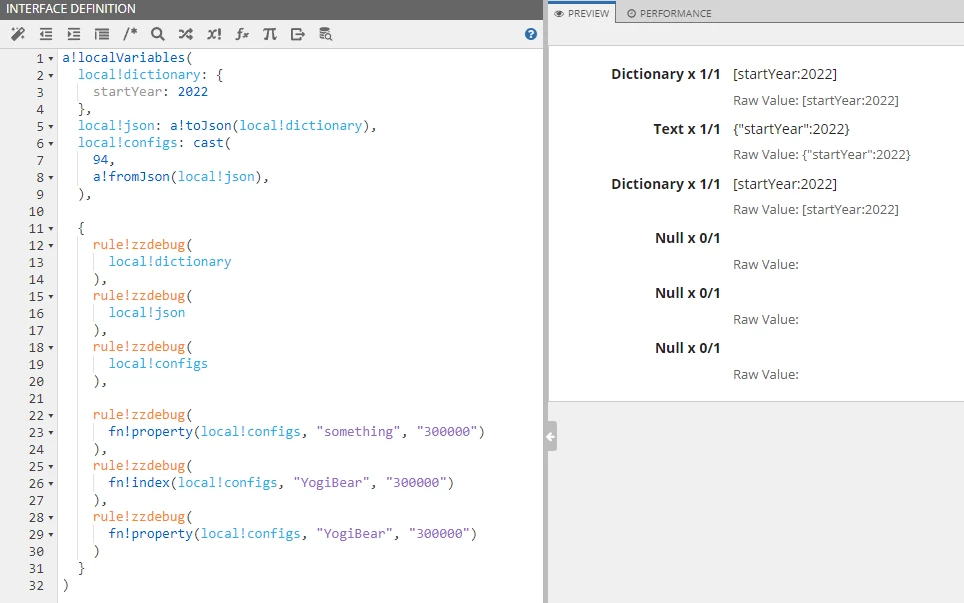
Task: Click line number 10 in the gutter
Action: coord(36,211)
